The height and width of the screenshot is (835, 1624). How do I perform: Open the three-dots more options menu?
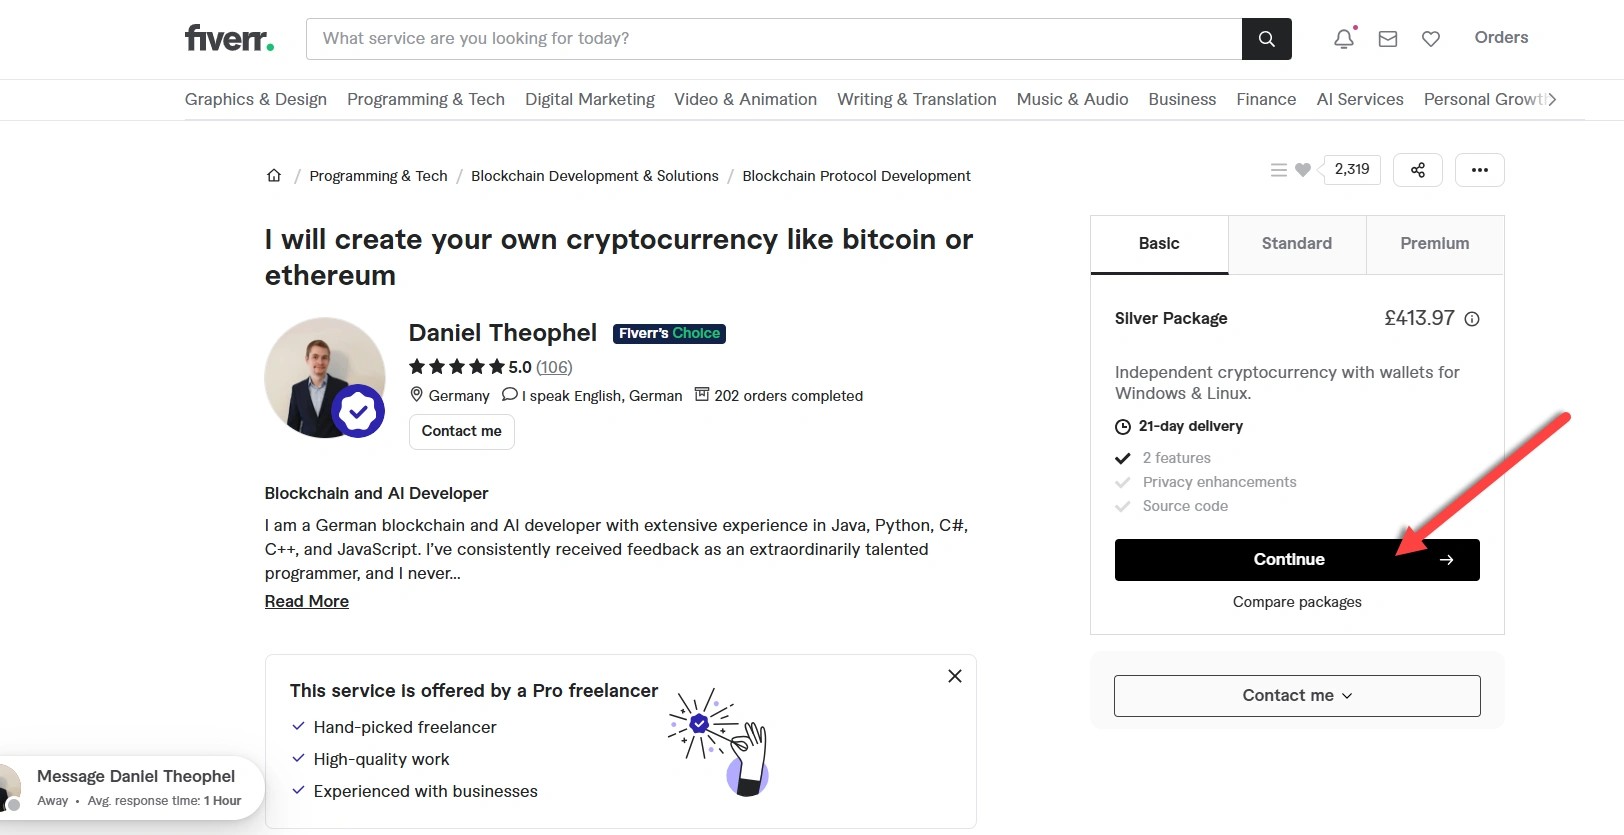point(1480,170)
